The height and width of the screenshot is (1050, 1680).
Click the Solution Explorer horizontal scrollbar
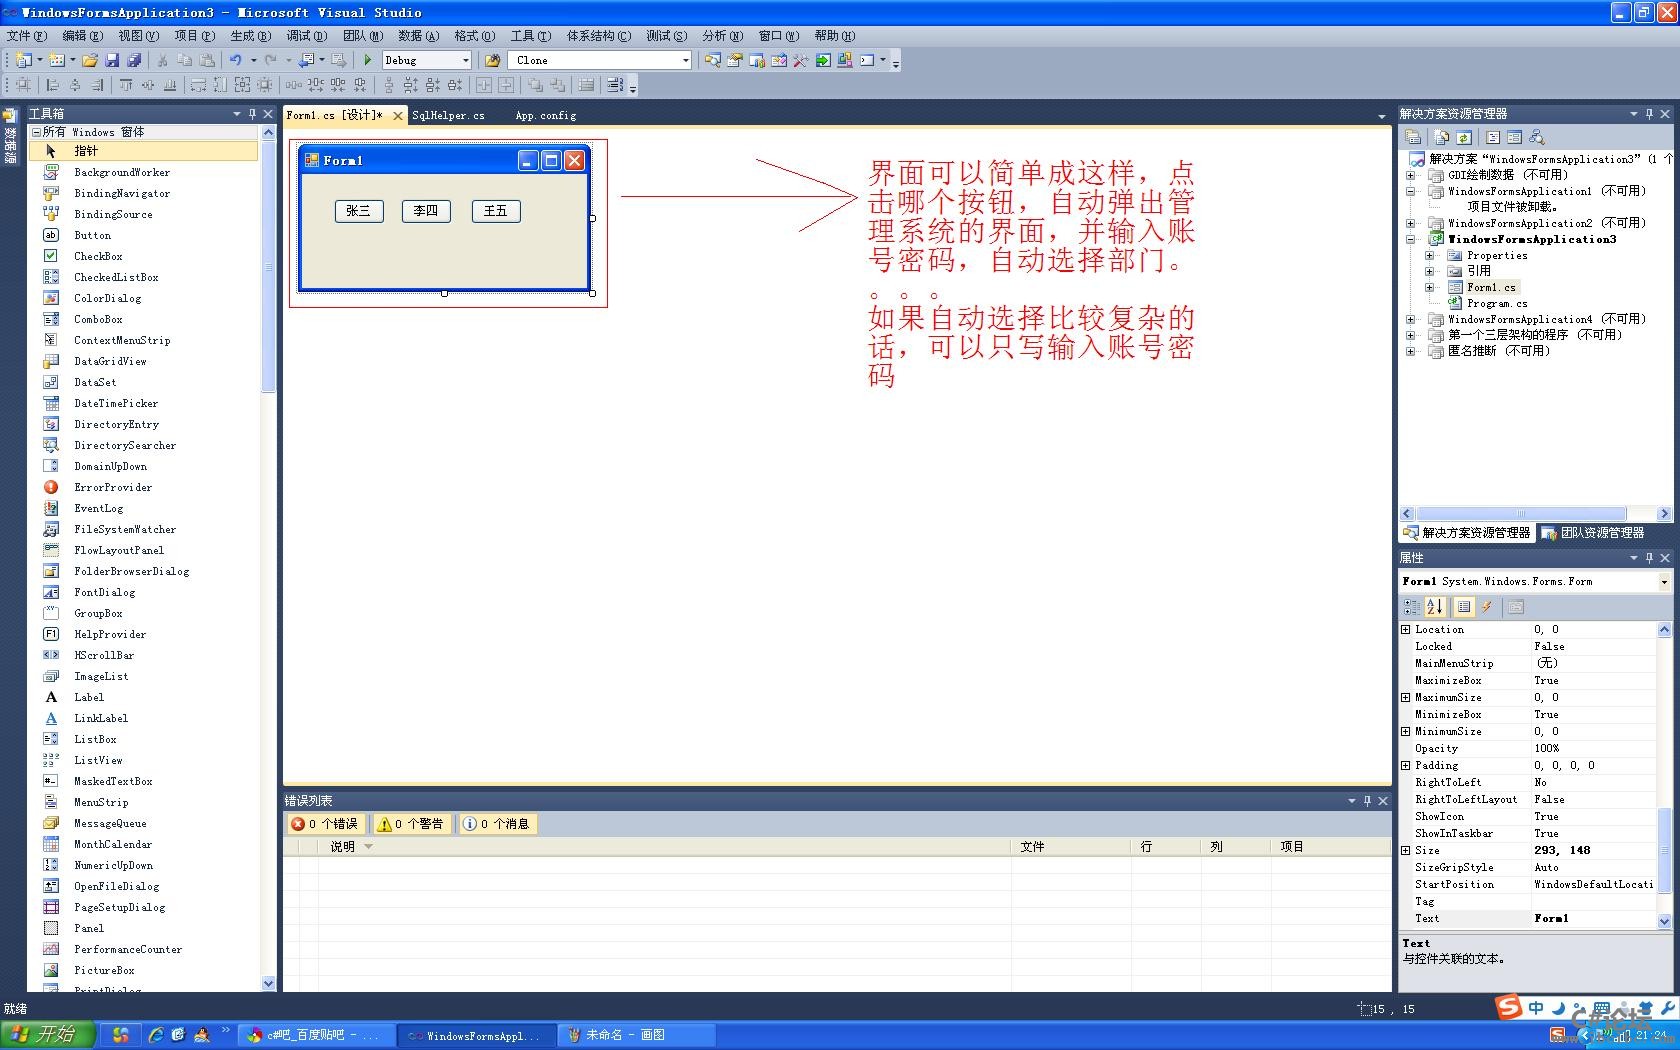pos(1521,514)
